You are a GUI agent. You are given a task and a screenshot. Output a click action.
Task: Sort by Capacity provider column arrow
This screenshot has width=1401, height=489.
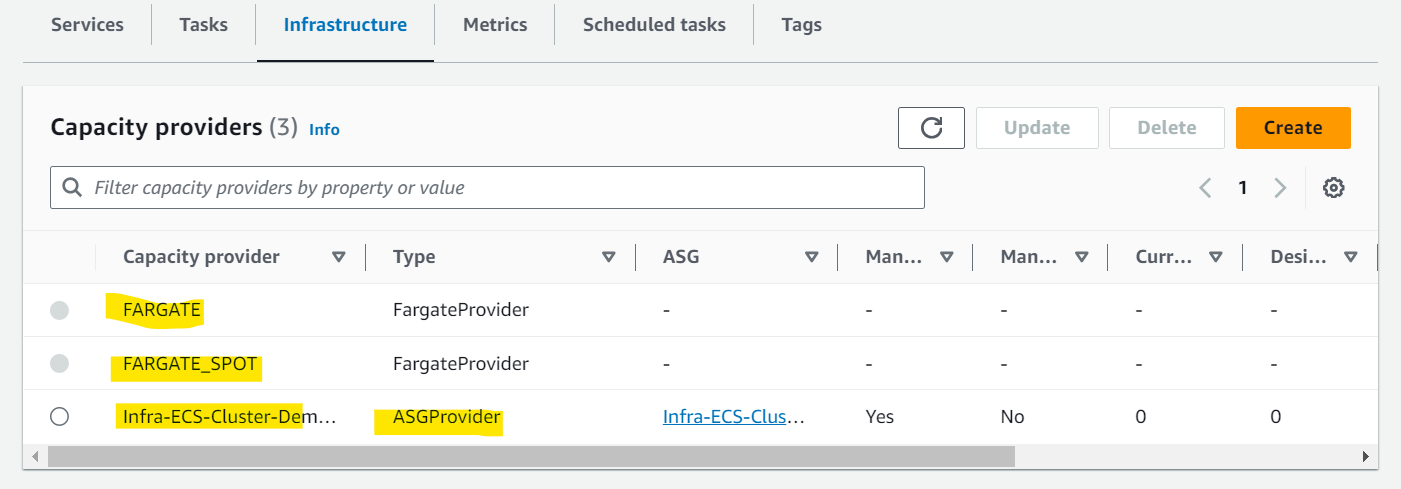[339, 257]
